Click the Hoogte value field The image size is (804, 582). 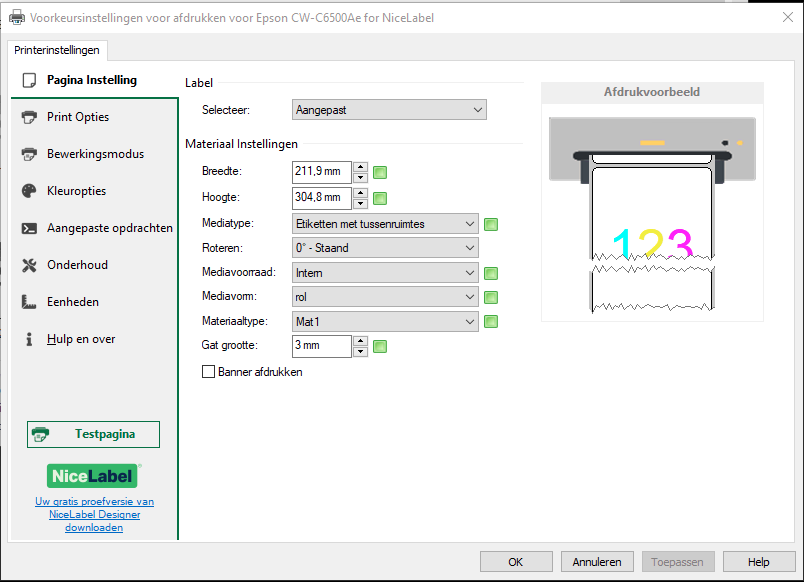[321, 198]
